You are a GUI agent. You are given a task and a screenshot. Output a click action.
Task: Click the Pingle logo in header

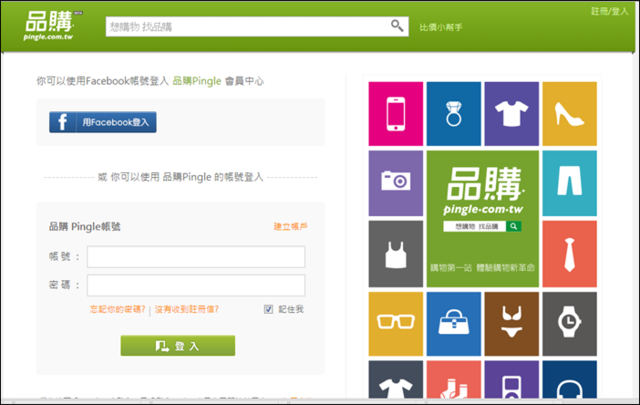[50, 26]
